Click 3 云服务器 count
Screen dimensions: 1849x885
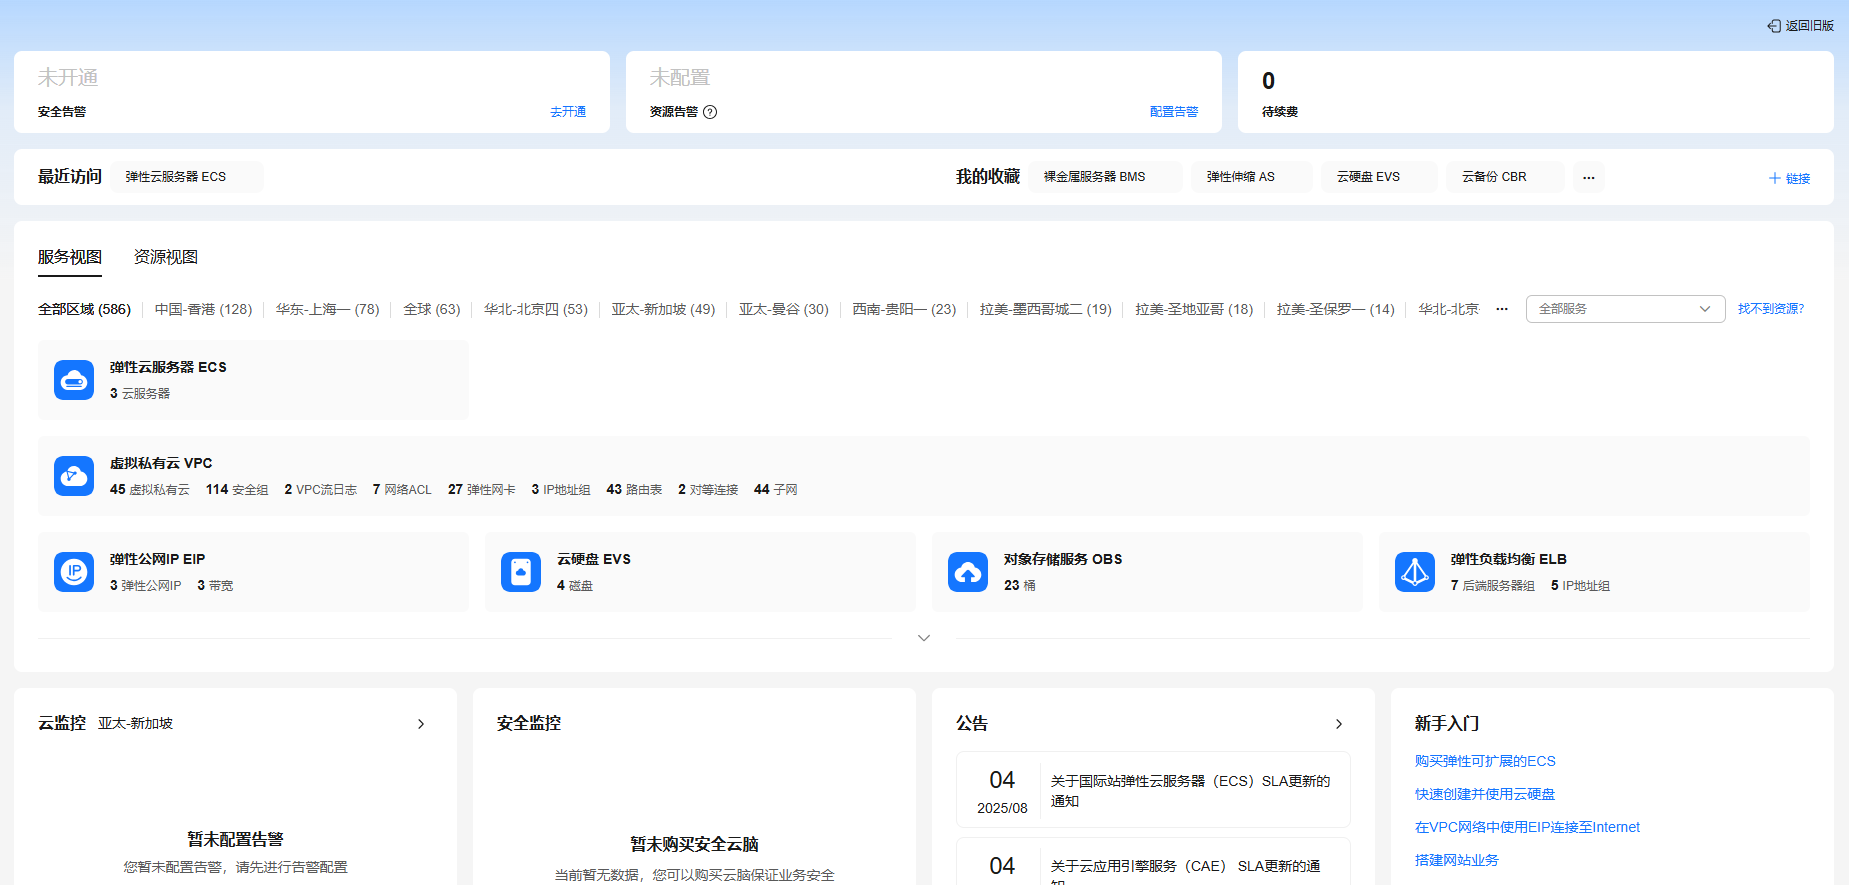[x=140, y=393]
